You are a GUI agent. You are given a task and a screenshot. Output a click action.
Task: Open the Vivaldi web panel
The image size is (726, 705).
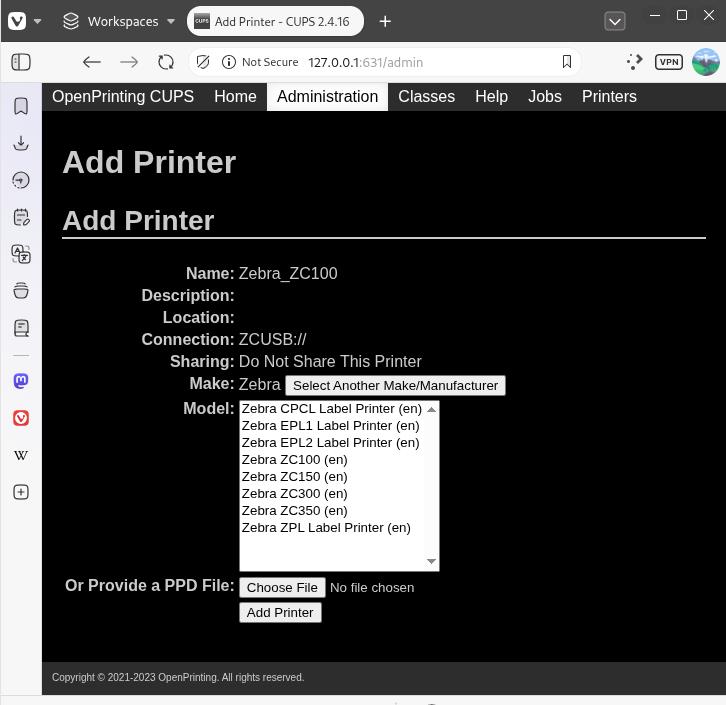(21, 418)
